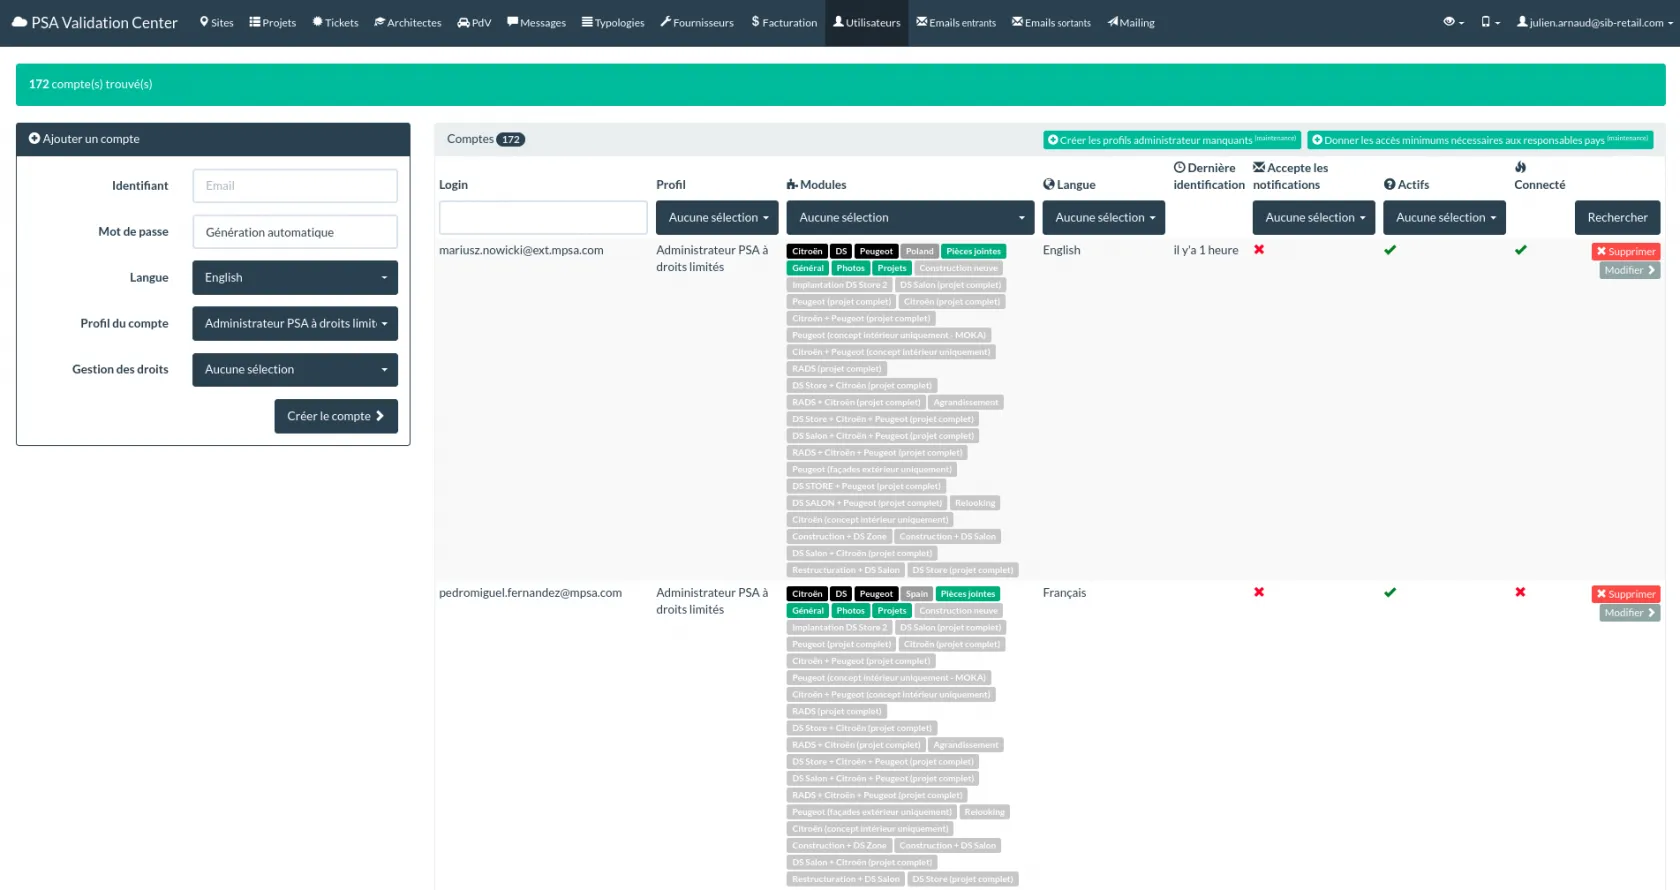Click the Dernière identification clock icon header
This screenshot has width=1680, height=890.
[x=1179, y=168]
